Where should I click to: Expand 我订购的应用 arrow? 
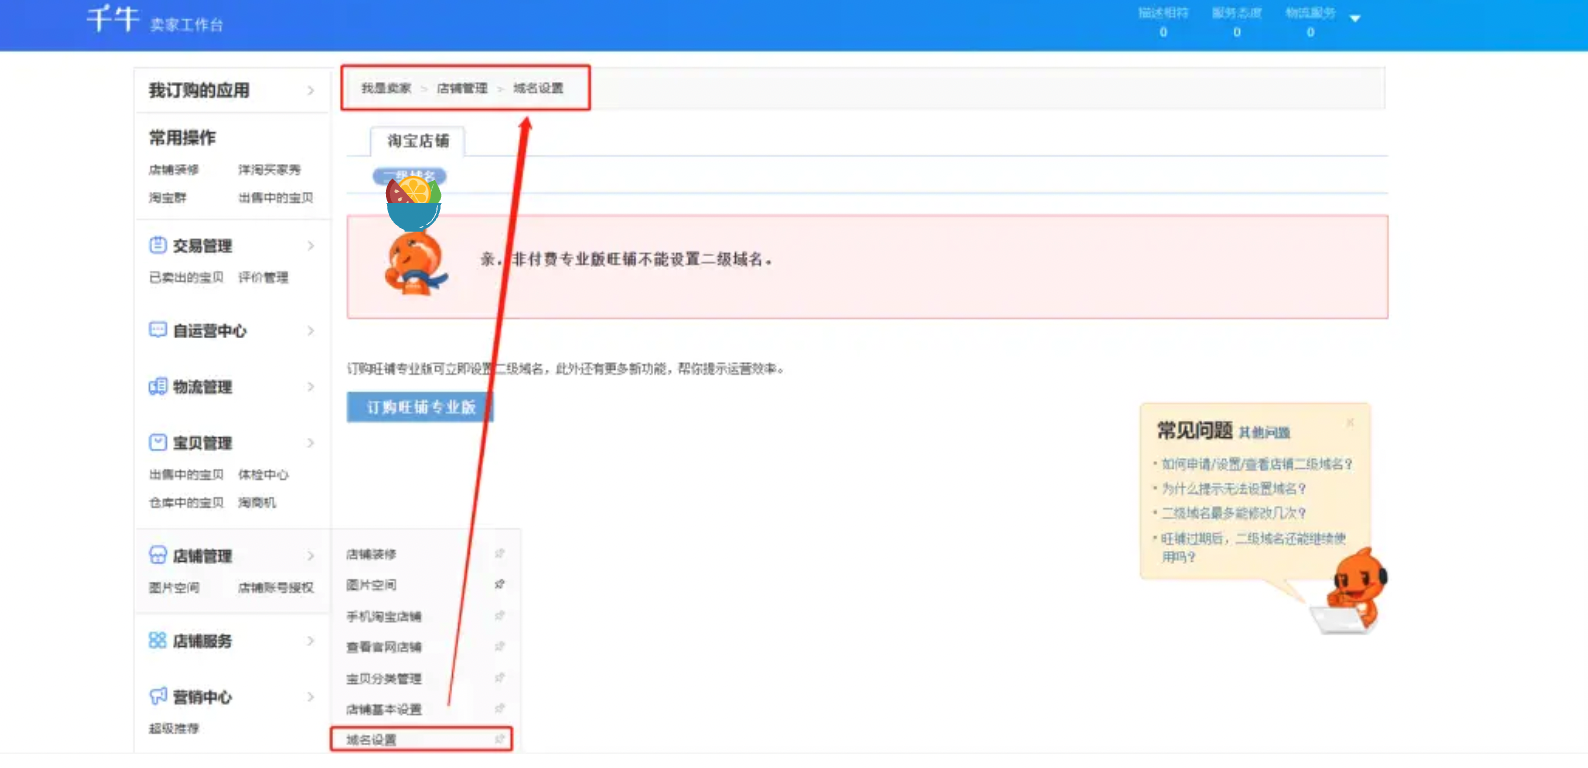click(x=311, y=90)
